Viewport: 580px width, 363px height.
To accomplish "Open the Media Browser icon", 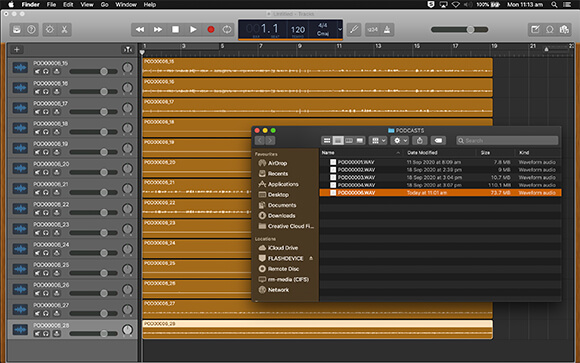I will tap(564, 30).
